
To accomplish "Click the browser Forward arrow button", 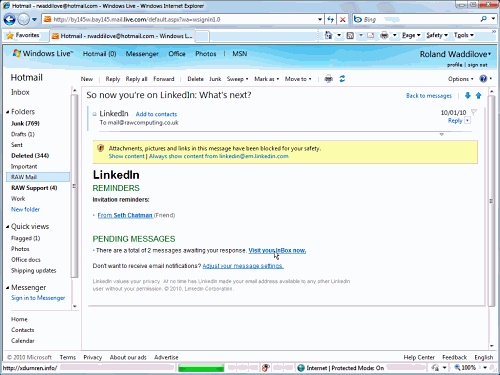I will pos(24,19).
